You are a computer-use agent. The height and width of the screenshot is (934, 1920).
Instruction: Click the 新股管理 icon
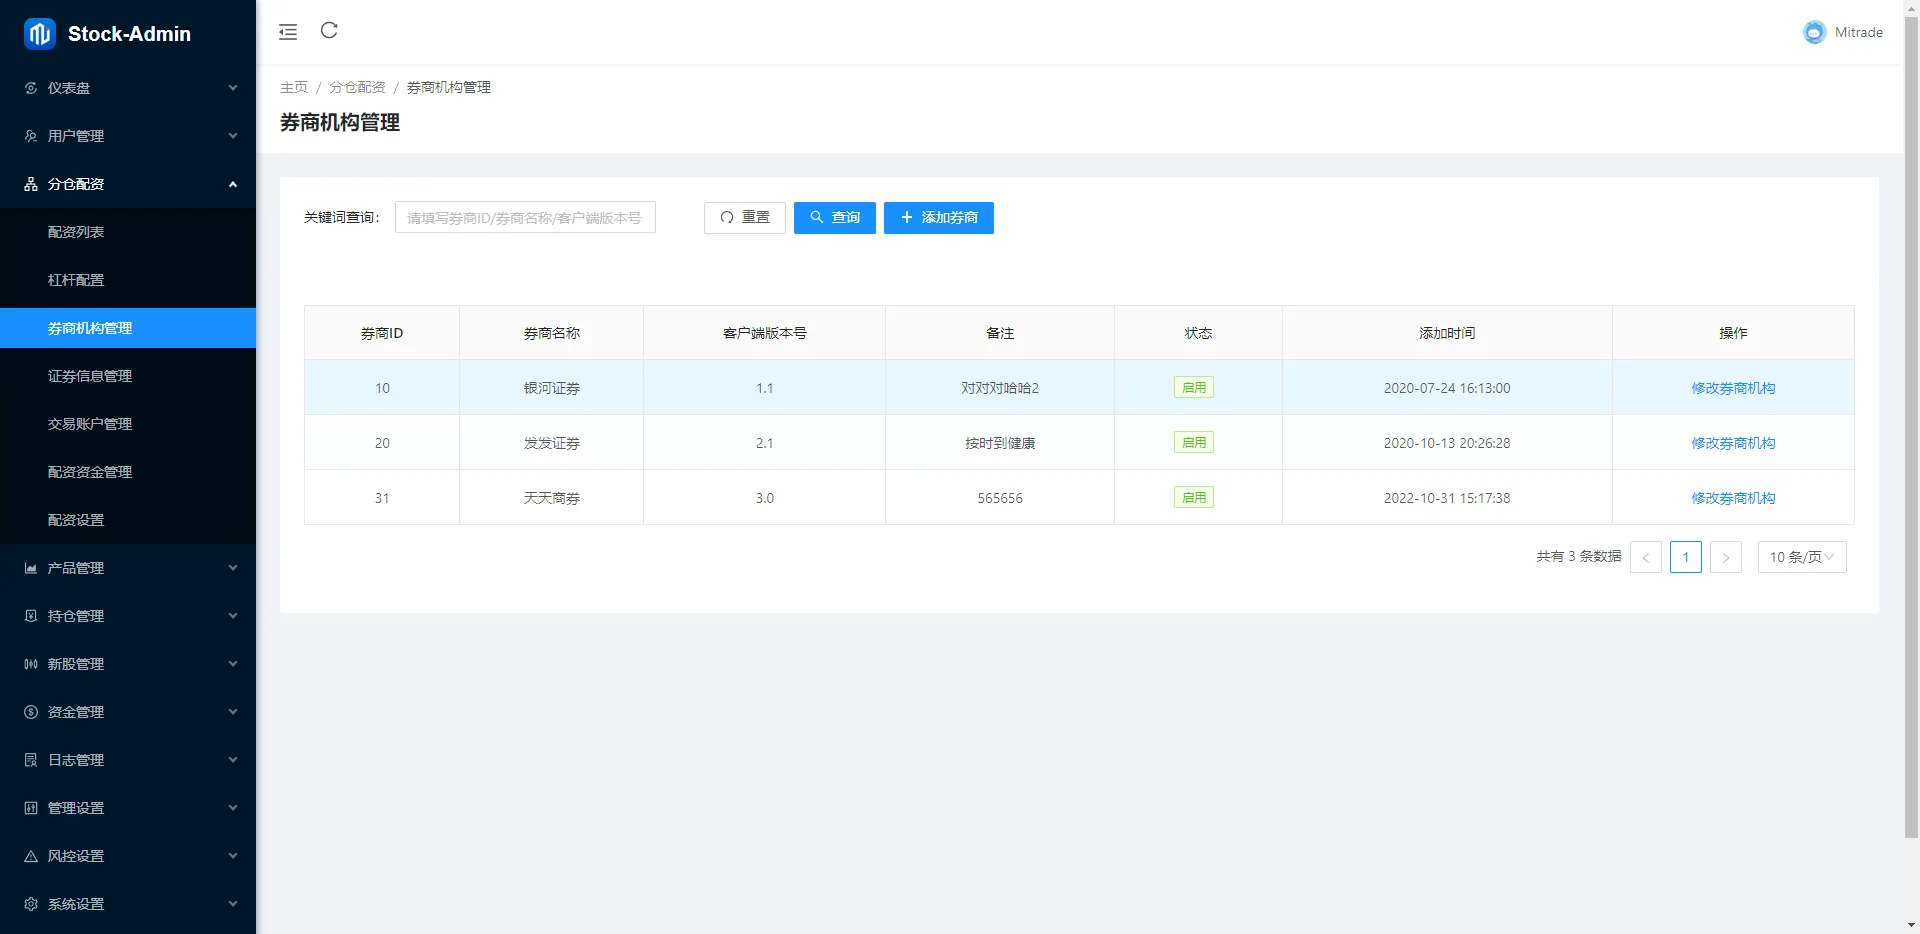coord(31,664)
